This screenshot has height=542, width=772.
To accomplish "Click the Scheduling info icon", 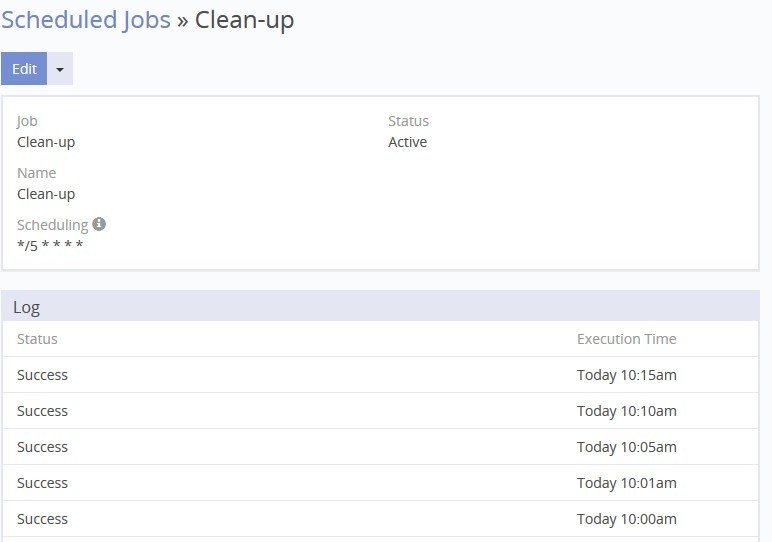I will tap(99, 224).
